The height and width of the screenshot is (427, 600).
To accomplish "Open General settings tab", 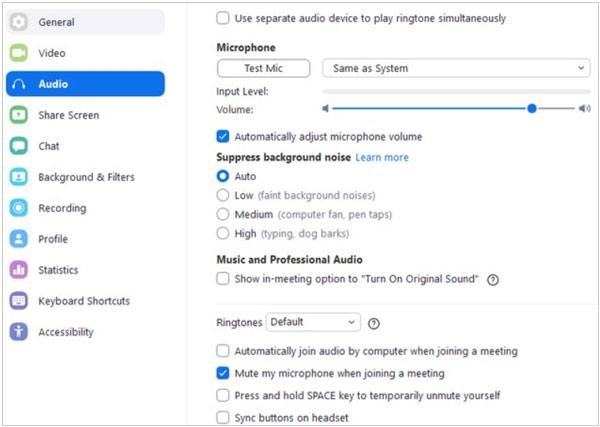I will [85, 22].
